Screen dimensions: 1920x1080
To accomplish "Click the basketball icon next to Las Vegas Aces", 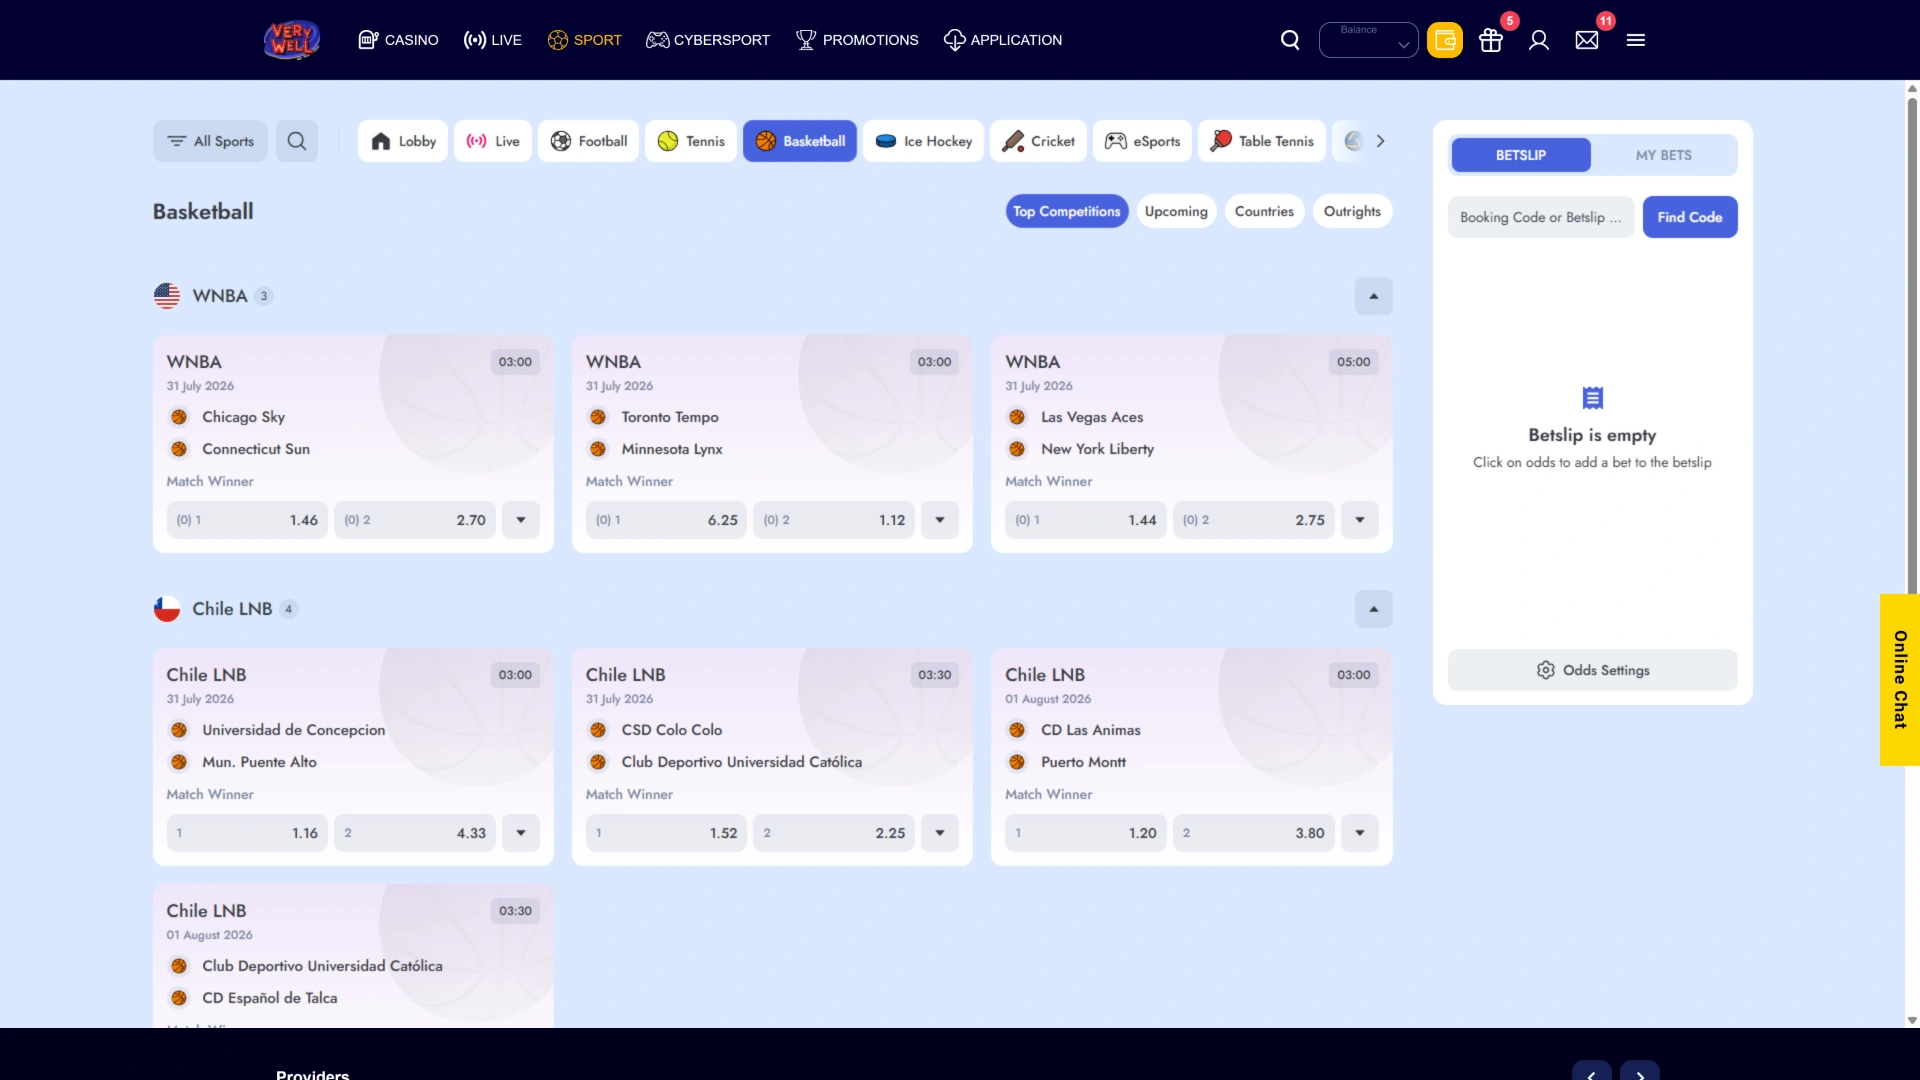I will (1017, 417).
